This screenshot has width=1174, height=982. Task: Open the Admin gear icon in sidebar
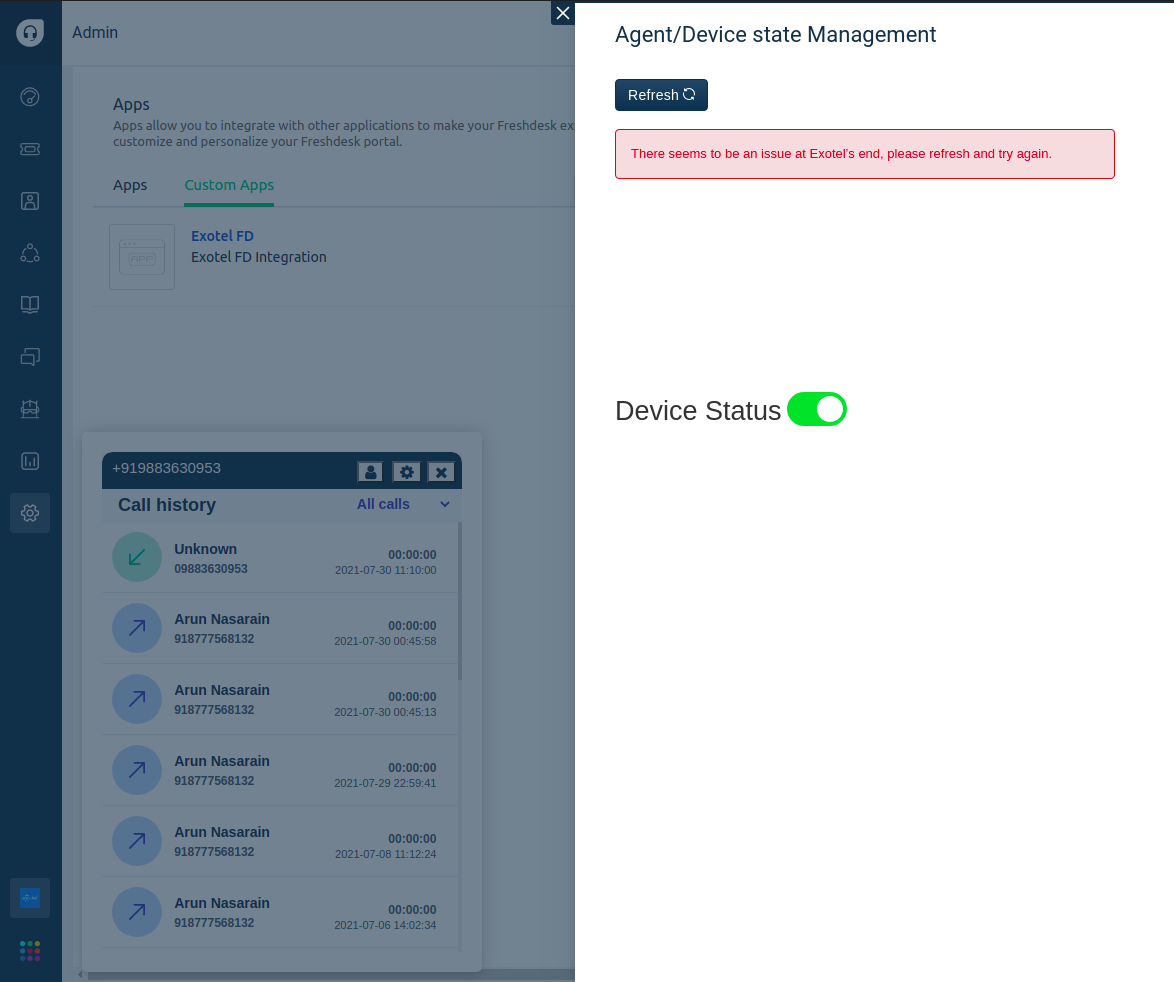point(30,513)
